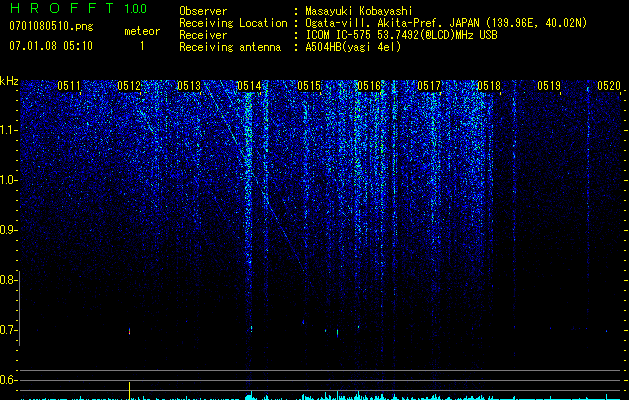
Task: Click the 0.6 kHz axis label
Action: 8,380
